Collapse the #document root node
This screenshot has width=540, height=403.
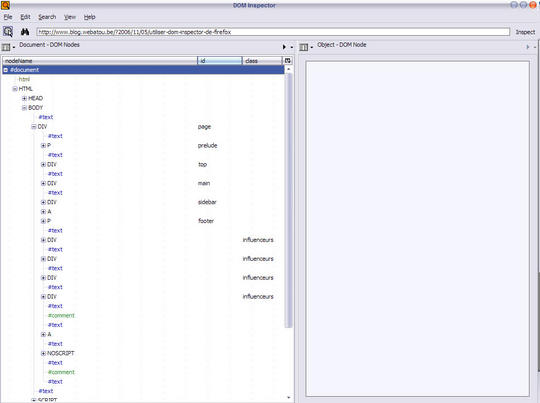6,70
